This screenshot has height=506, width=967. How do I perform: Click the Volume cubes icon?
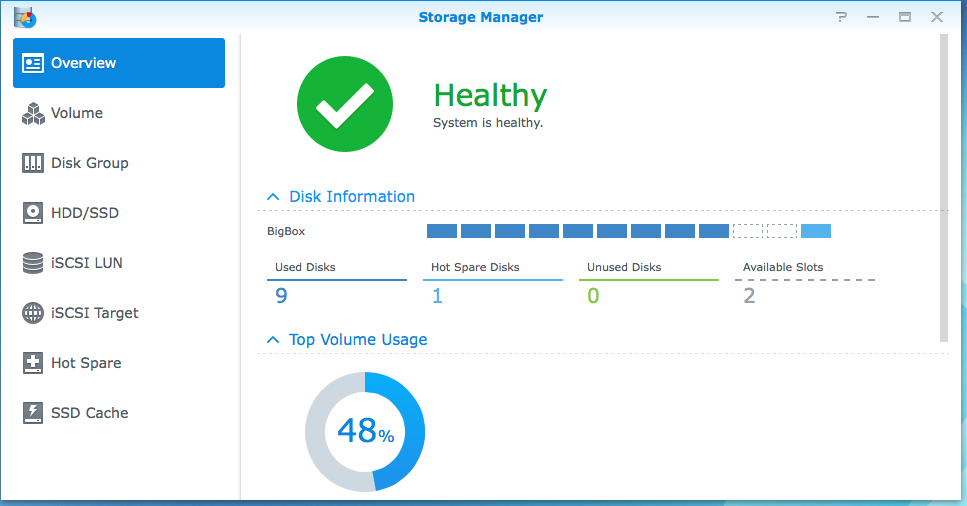pyautogui.click(x=33, y=113)
